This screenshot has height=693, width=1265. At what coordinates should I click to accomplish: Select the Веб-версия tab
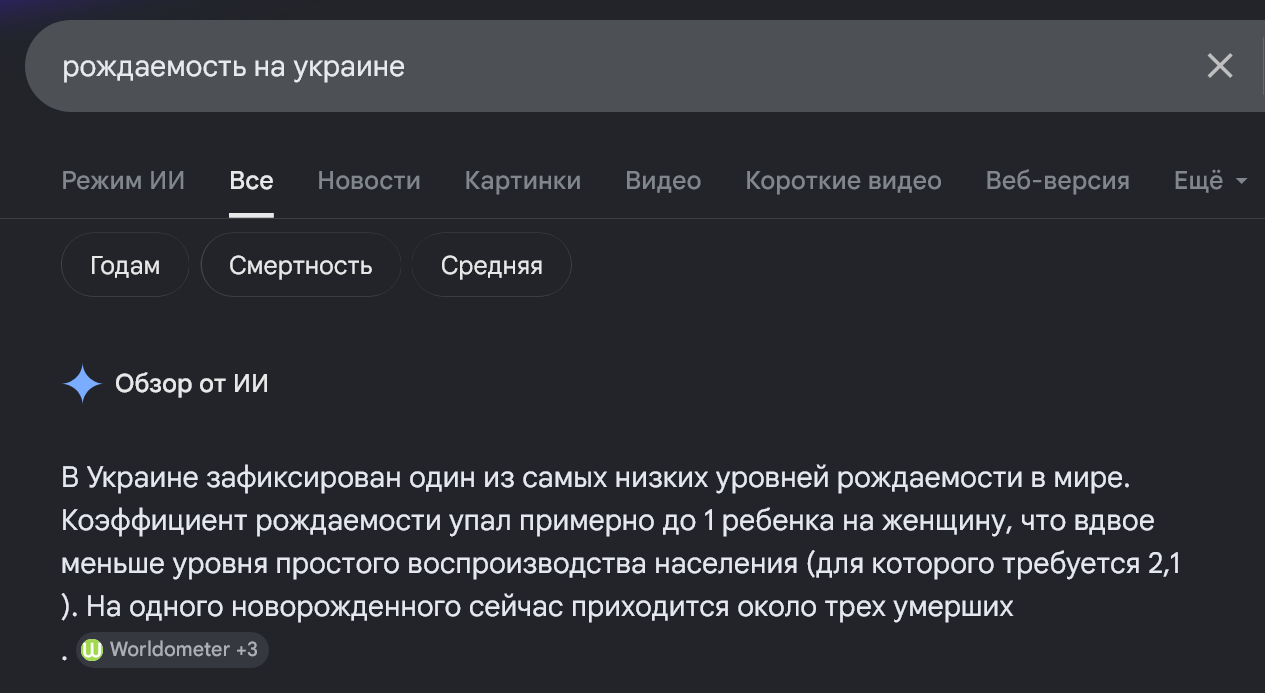tap(1058, 181)
